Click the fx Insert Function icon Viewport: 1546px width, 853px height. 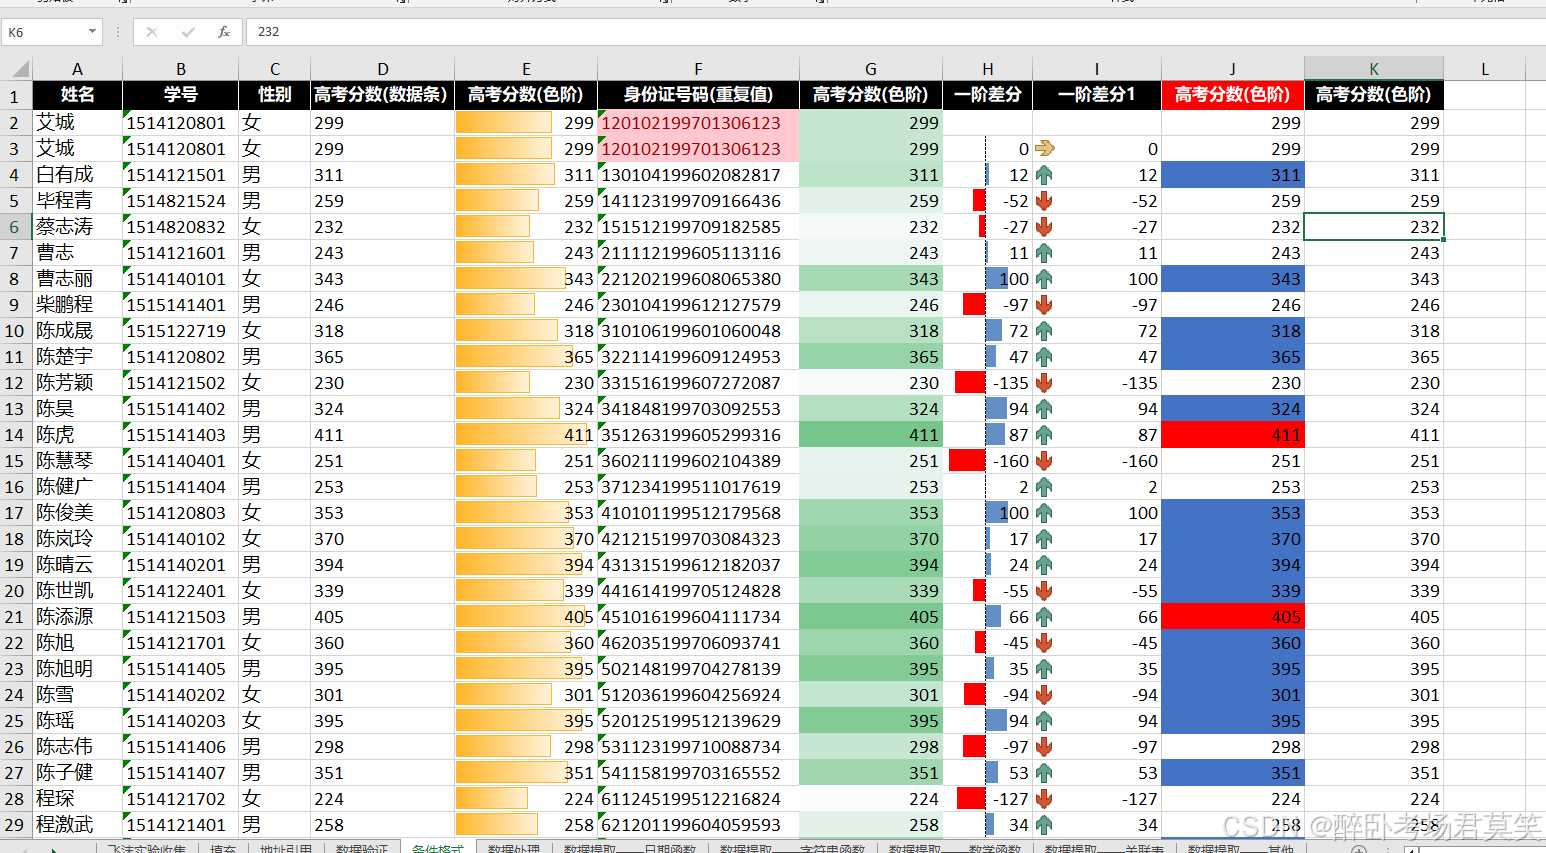[224, 32]
